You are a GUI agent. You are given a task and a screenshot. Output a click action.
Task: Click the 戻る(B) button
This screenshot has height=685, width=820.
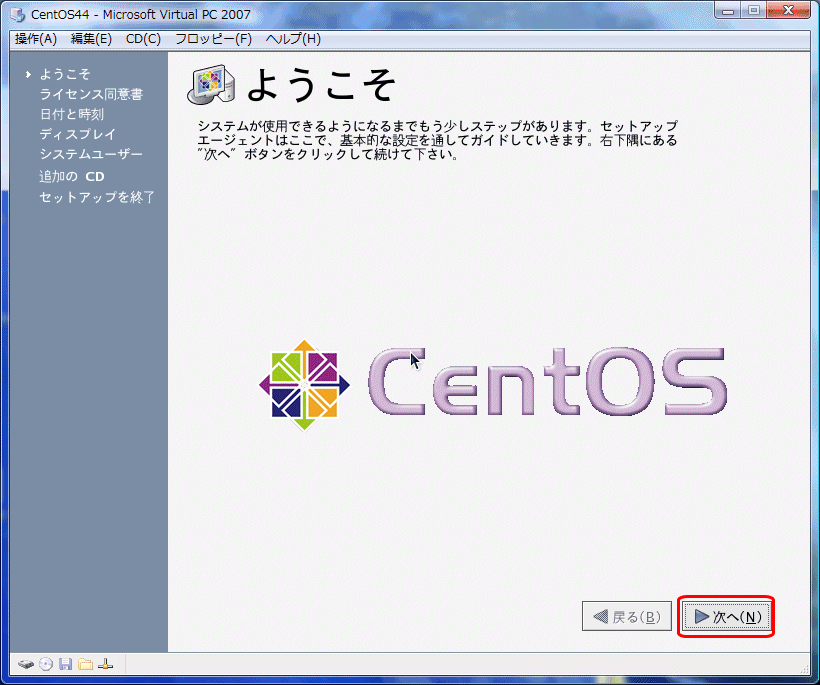627,616
